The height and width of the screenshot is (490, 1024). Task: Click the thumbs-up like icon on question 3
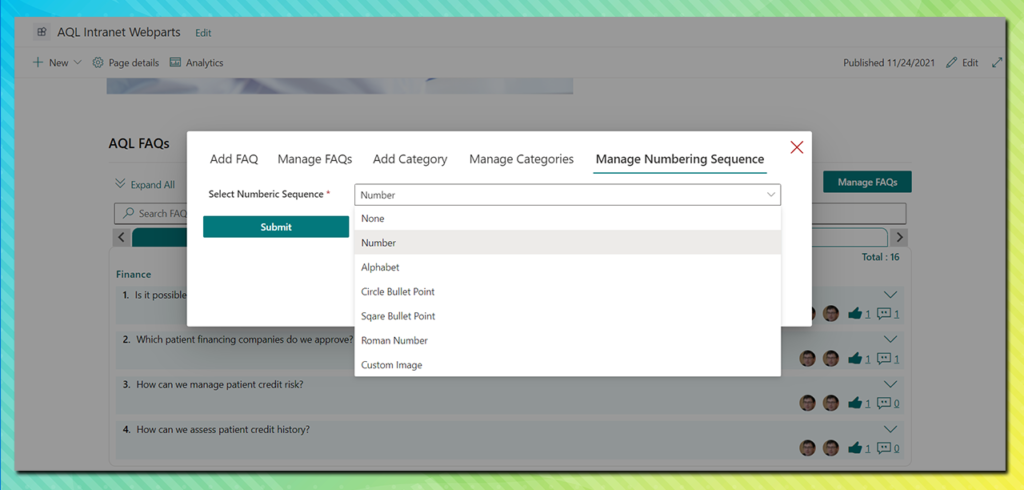click(855, 403)
